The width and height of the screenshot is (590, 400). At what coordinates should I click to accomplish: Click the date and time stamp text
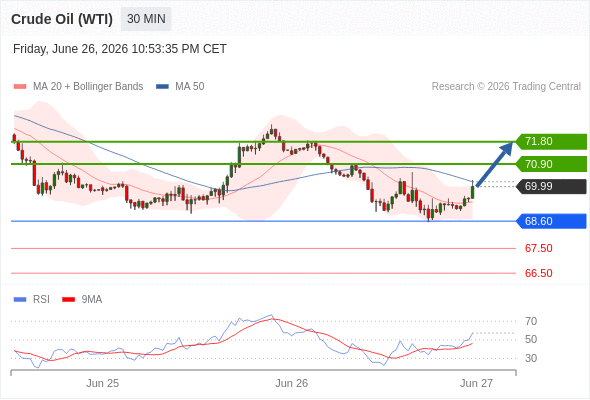(120, 49)
